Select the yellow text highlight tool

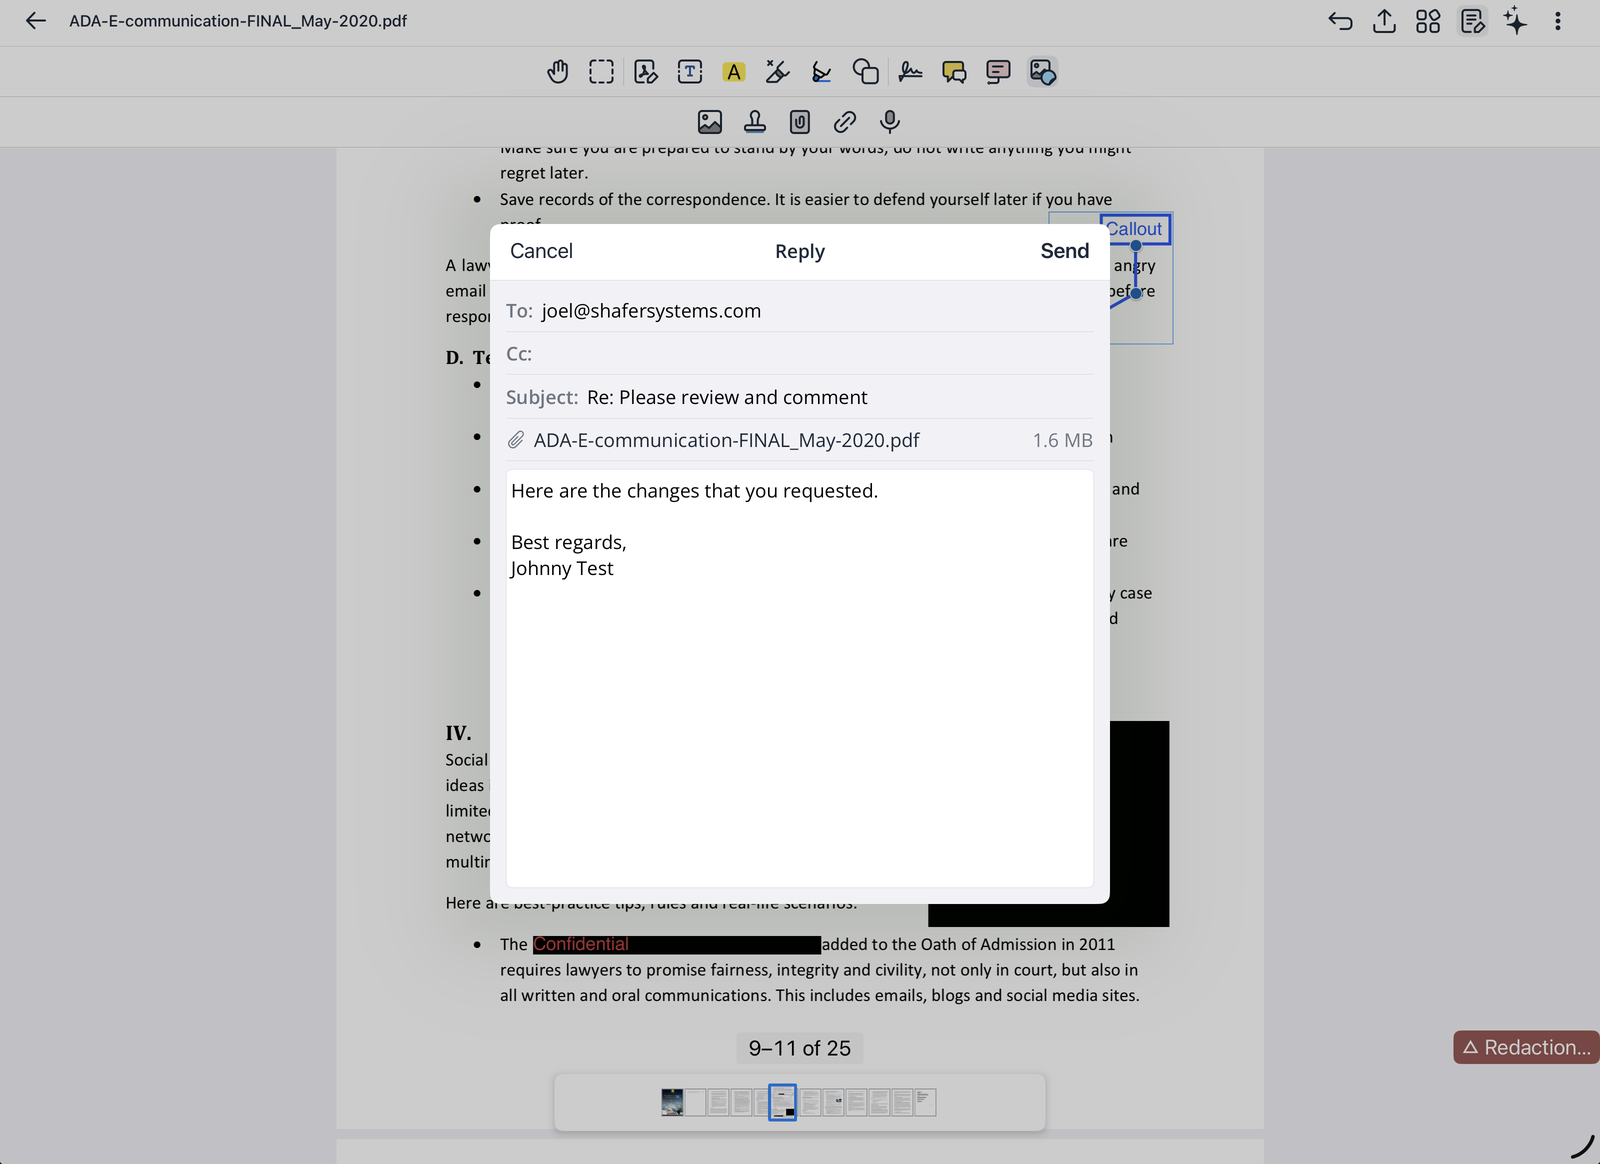click(734, 72)
